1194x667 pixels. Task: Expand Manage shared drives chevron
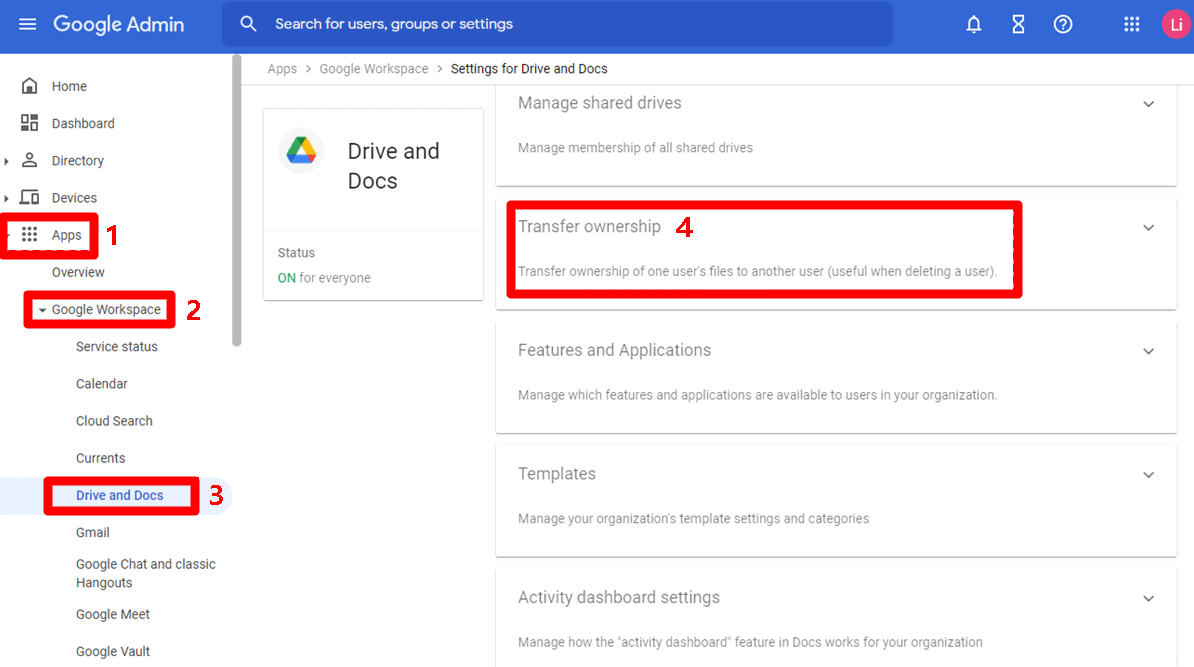1148,104
